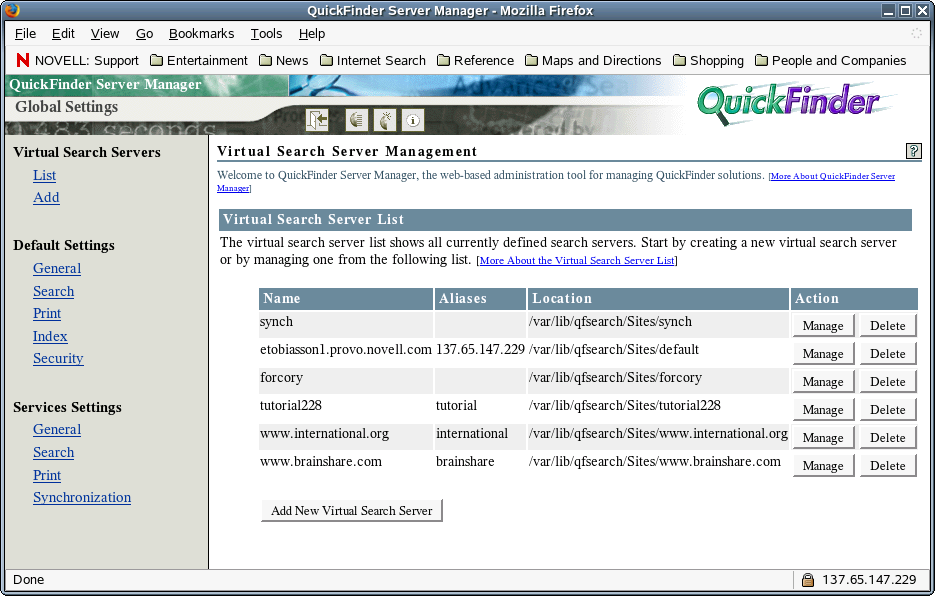Delete the etobiasson1.provo.novell.com server
The image size is (935, 596).
tap(887, 353)
